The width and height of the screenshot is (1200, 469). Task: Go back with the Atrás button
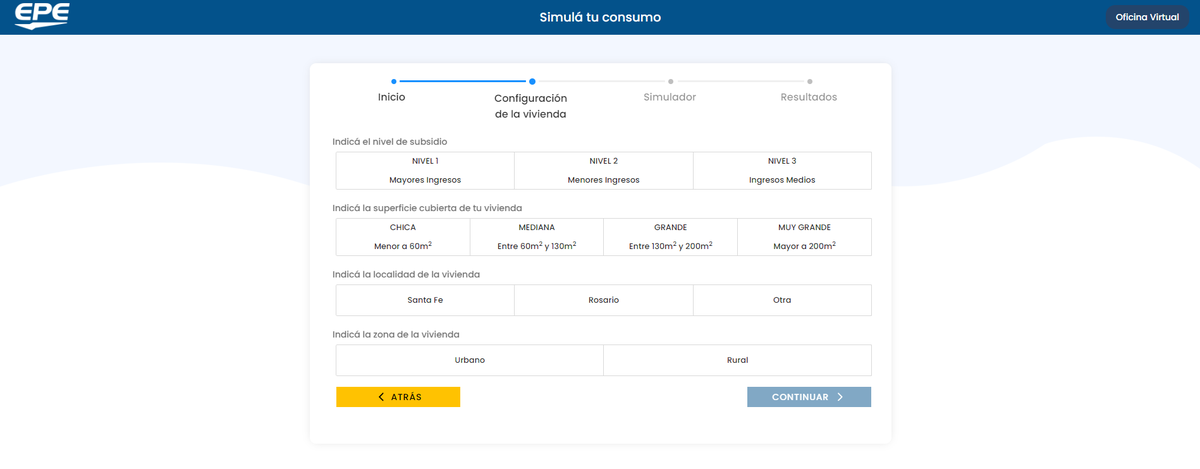[x=398, y=397]
